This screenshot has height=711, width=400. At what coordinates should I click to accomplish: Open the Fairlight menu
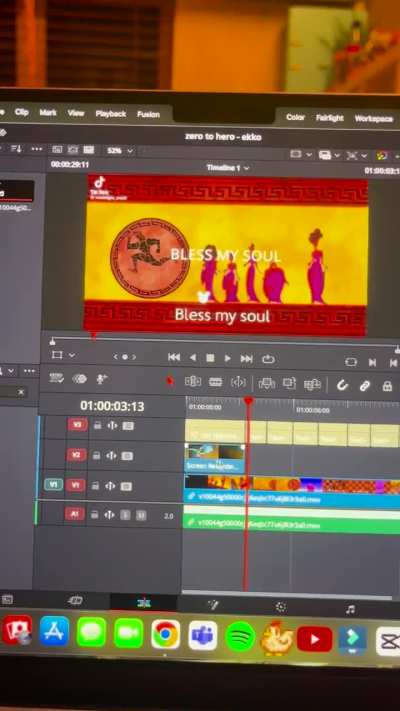pyautogui.click(x=330, y=118)
